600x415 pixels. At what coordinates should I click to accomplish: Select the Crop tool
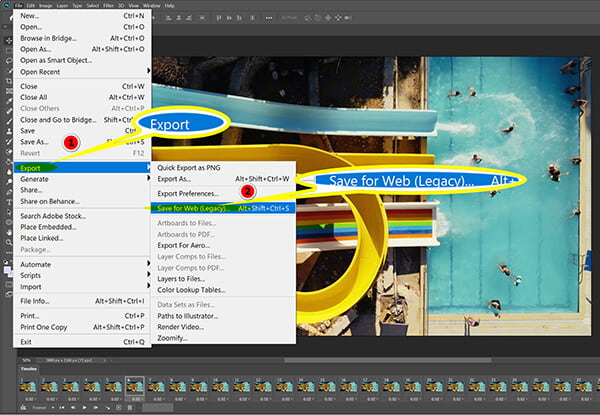click(8, 81)
